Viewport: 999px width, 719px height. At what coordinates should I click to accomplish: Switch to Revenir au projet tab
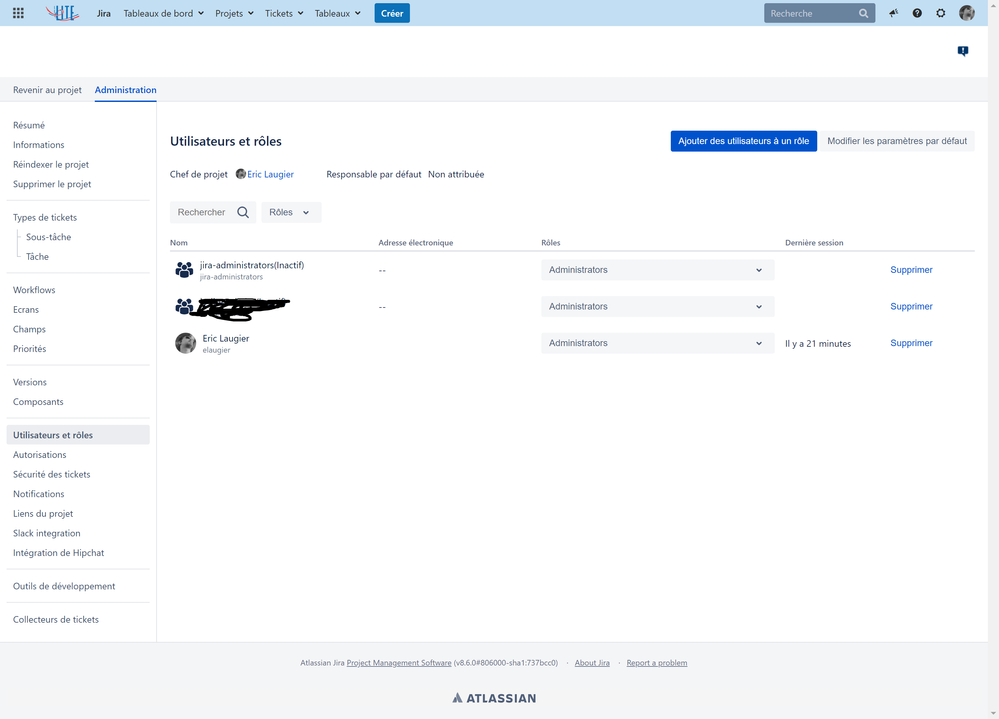pyautogui.click(x=47, y=90)
